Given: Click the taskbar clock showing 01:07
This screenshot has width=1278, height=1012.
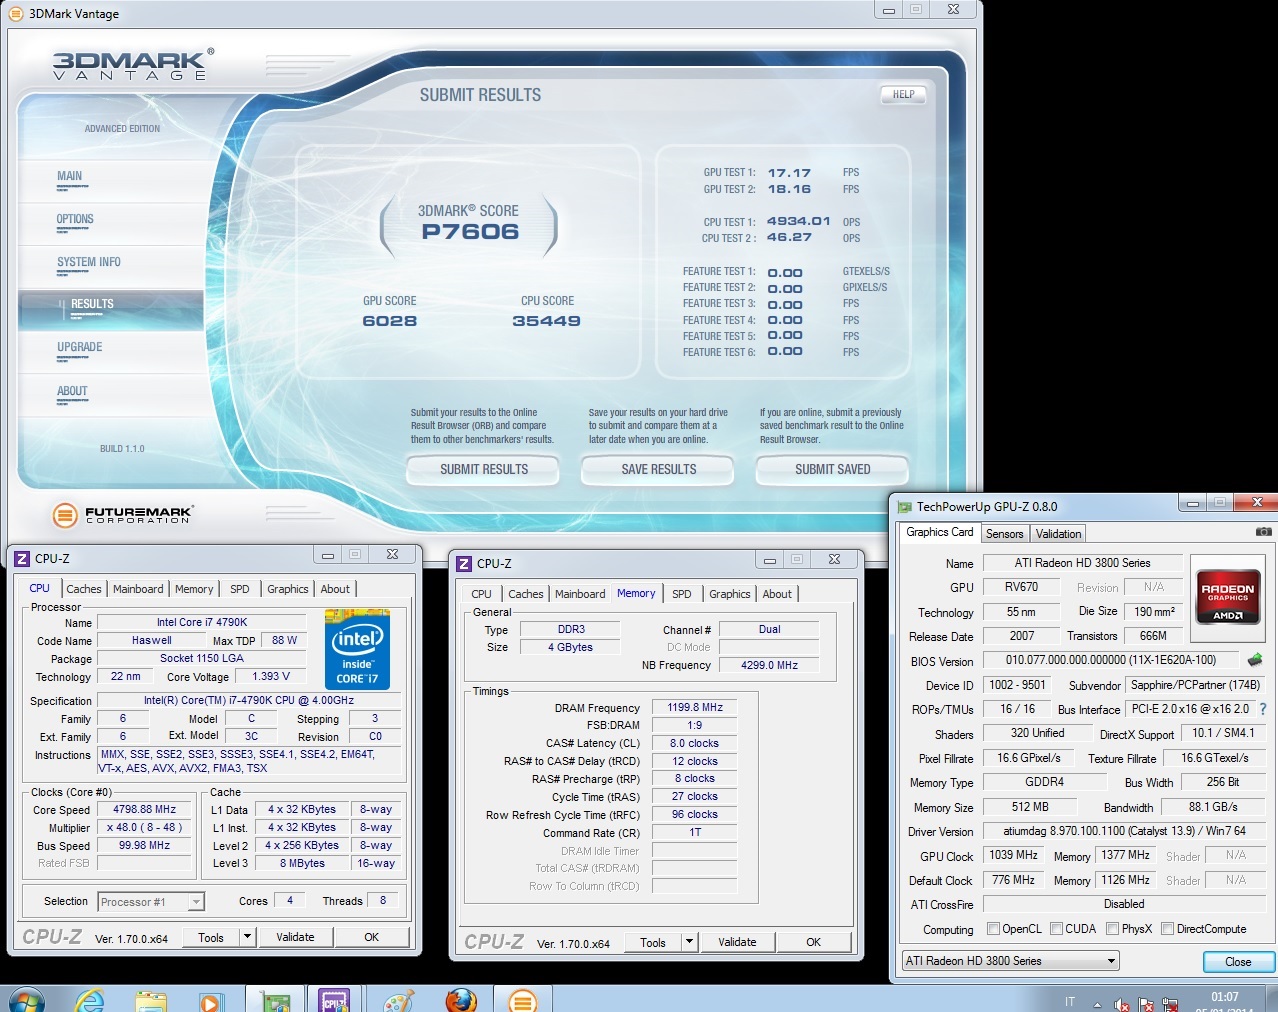Looking at the screenshot, I should tap(1224, 997).
